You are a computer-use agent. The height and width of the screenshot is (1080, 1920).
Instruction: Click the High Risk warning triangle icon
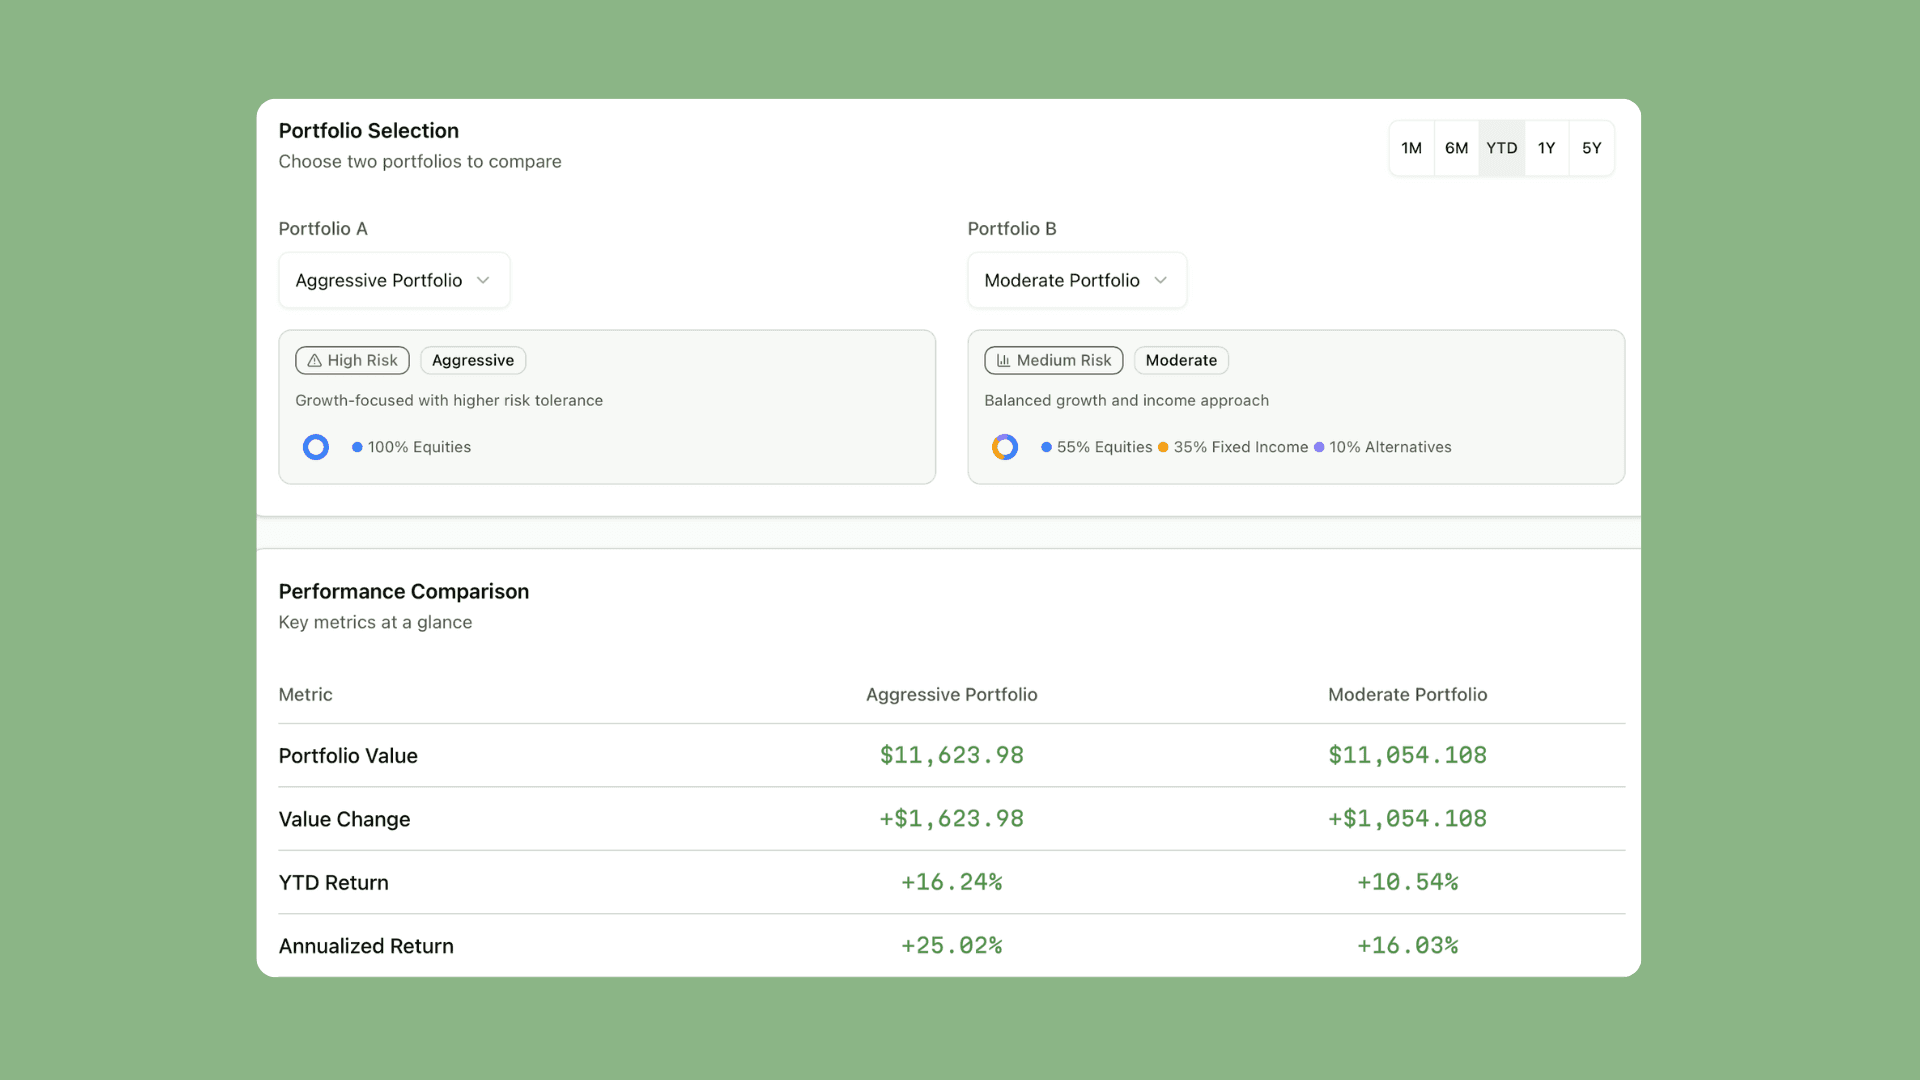(314, 361)
